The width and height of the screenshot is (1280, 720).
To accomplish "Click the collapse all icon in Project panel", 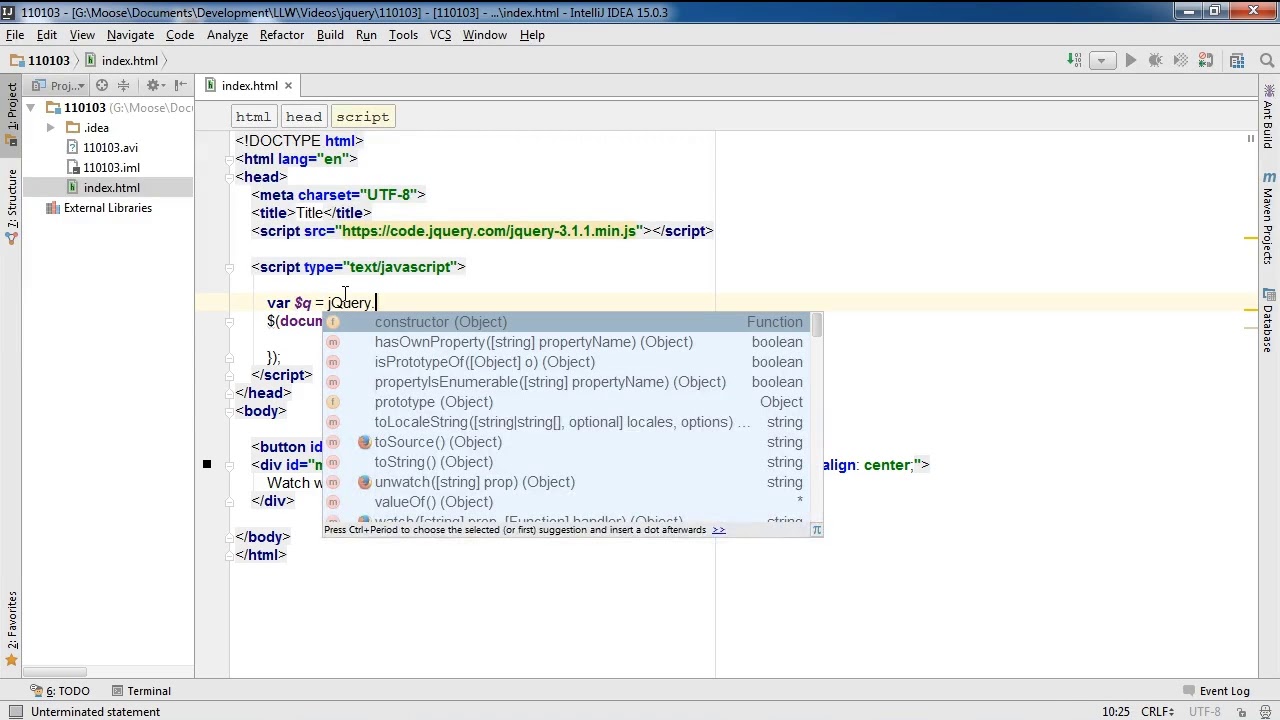I will coord(124,86).
